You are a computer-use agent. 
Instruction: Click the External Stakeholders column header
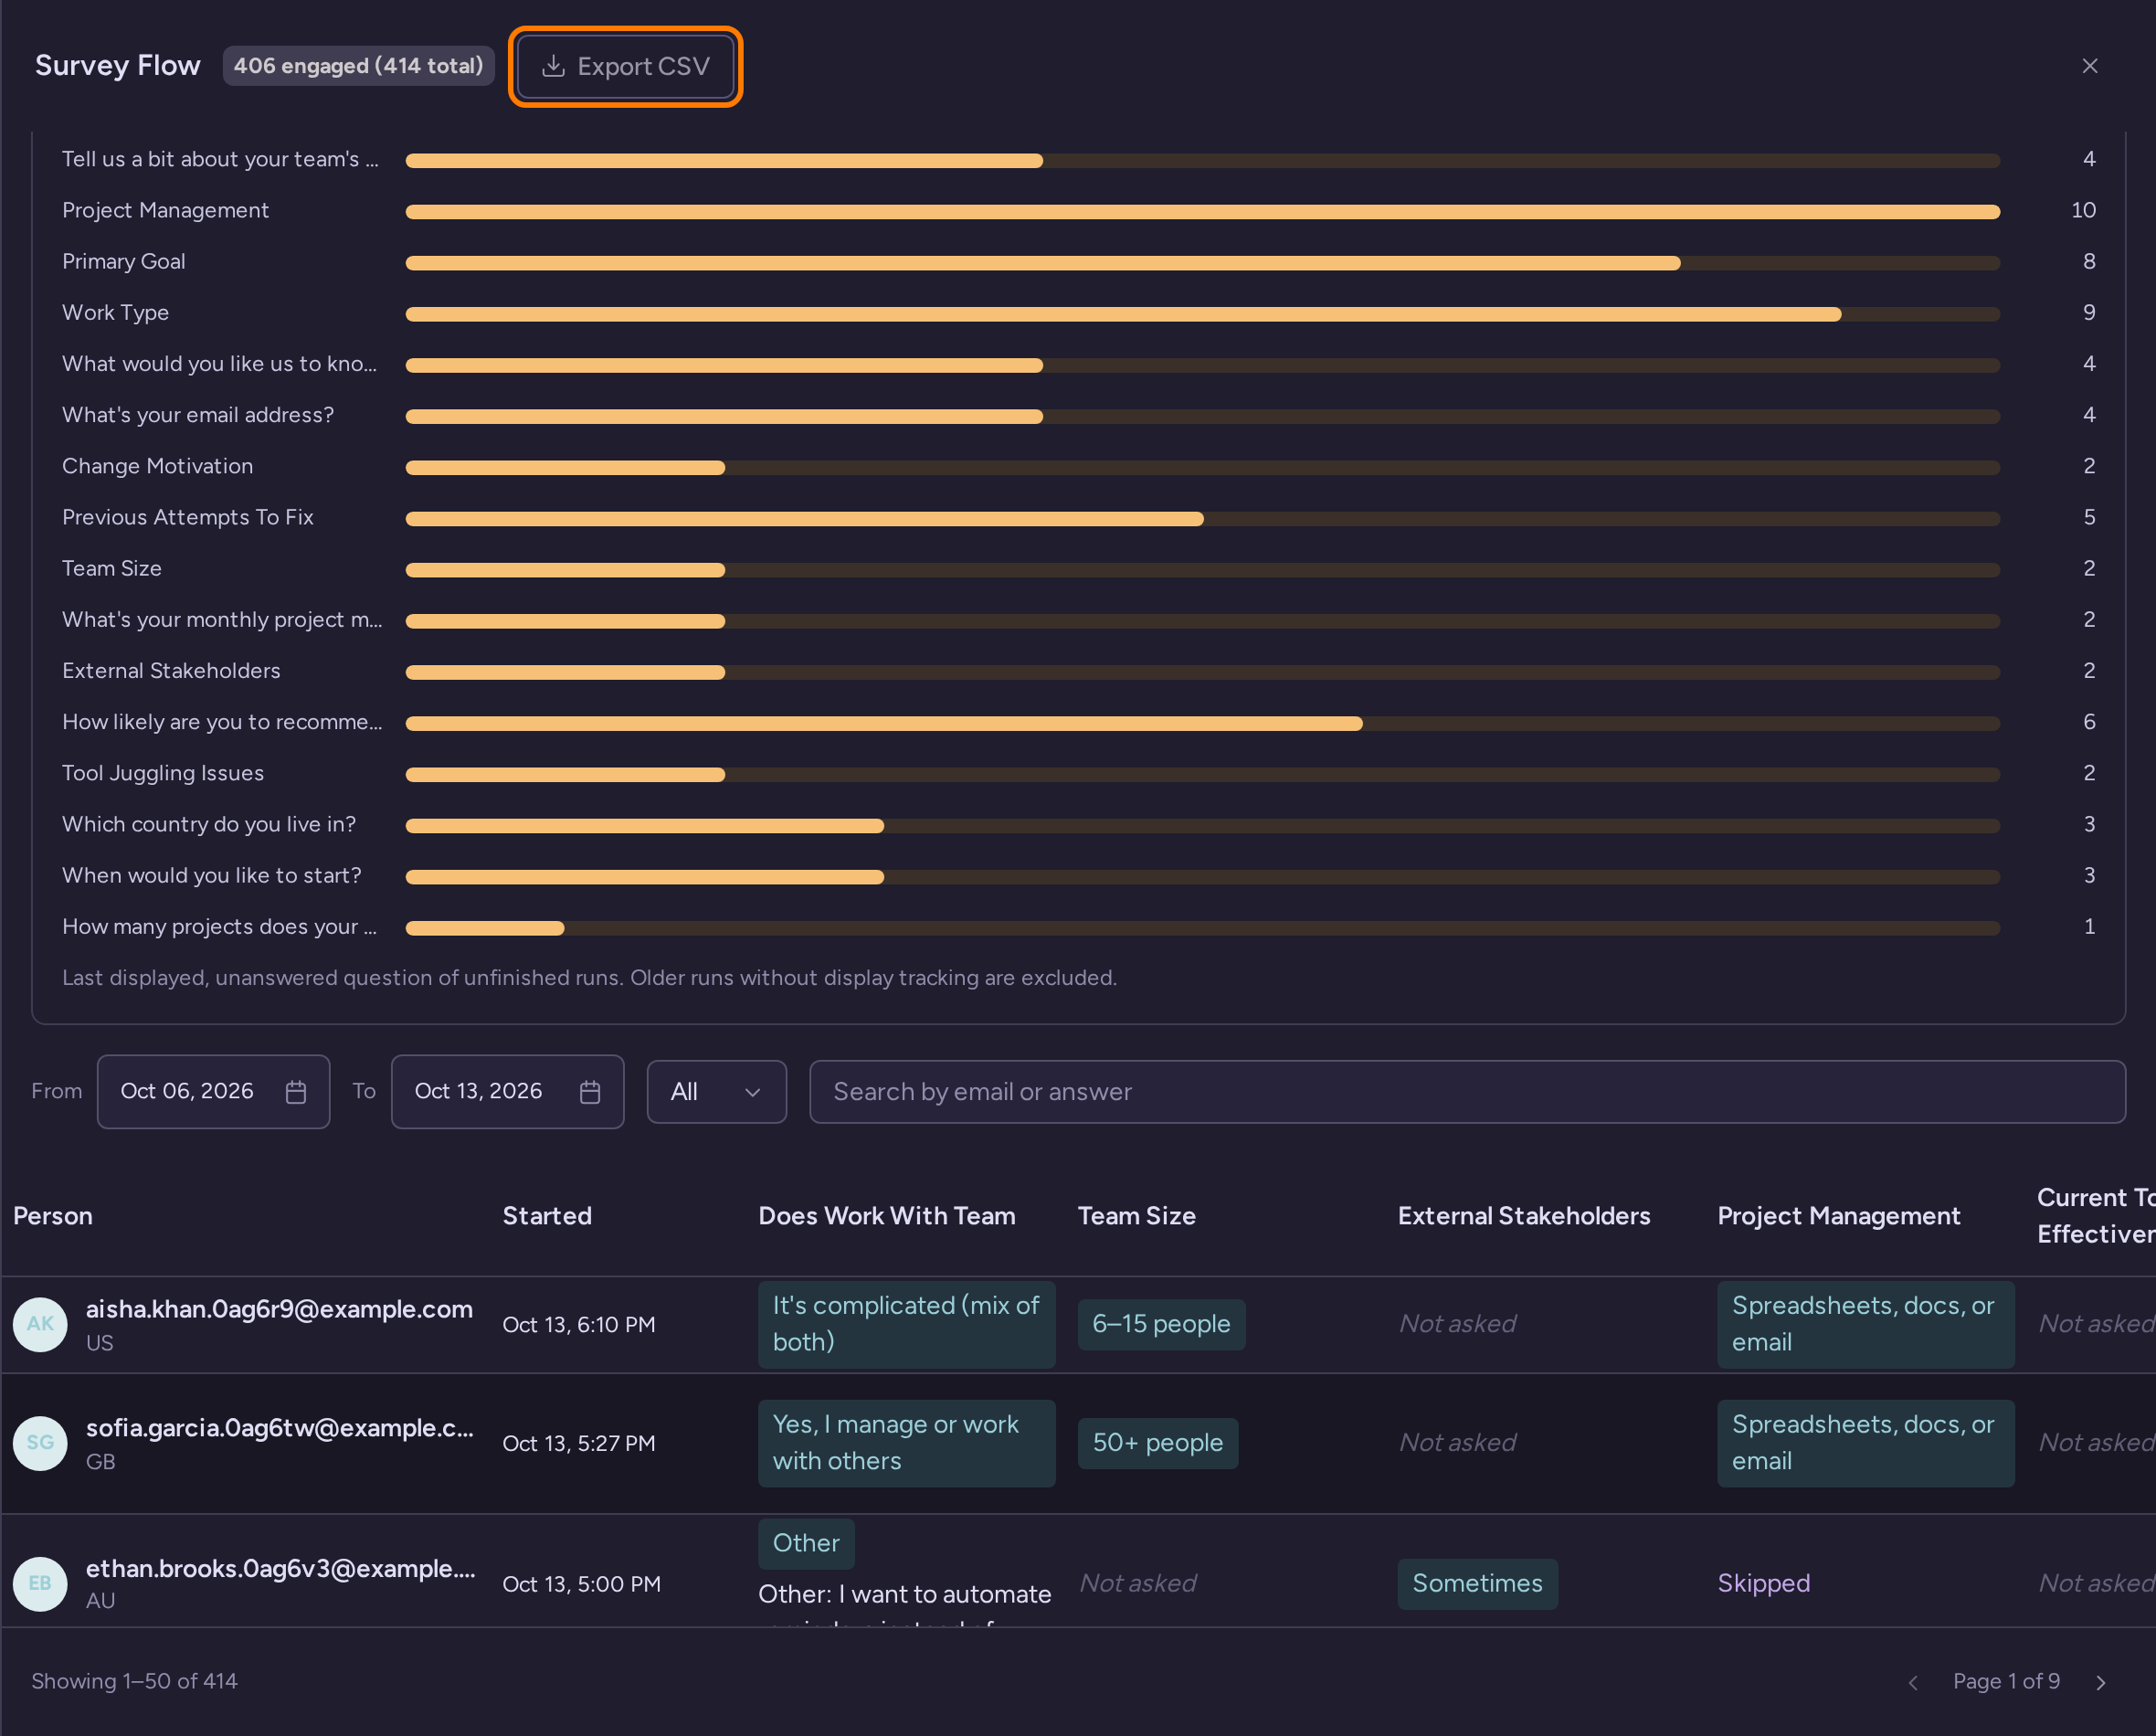click(1523, 1215)
